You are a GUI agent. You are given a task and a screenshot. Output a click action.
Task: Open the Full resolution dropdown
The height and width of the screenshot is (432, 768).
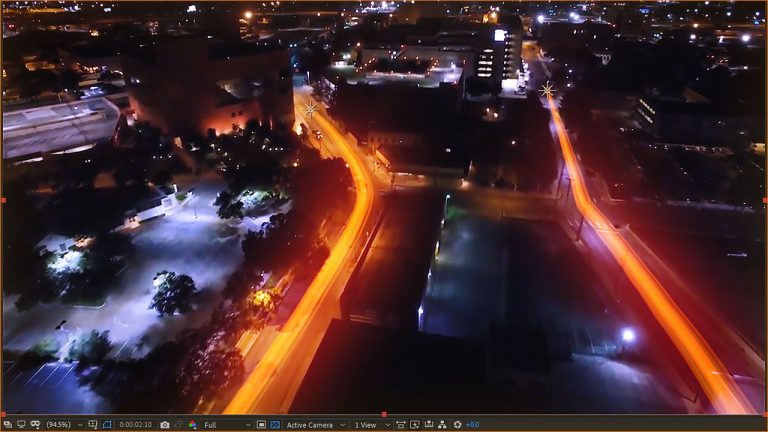tap(227, 425)
